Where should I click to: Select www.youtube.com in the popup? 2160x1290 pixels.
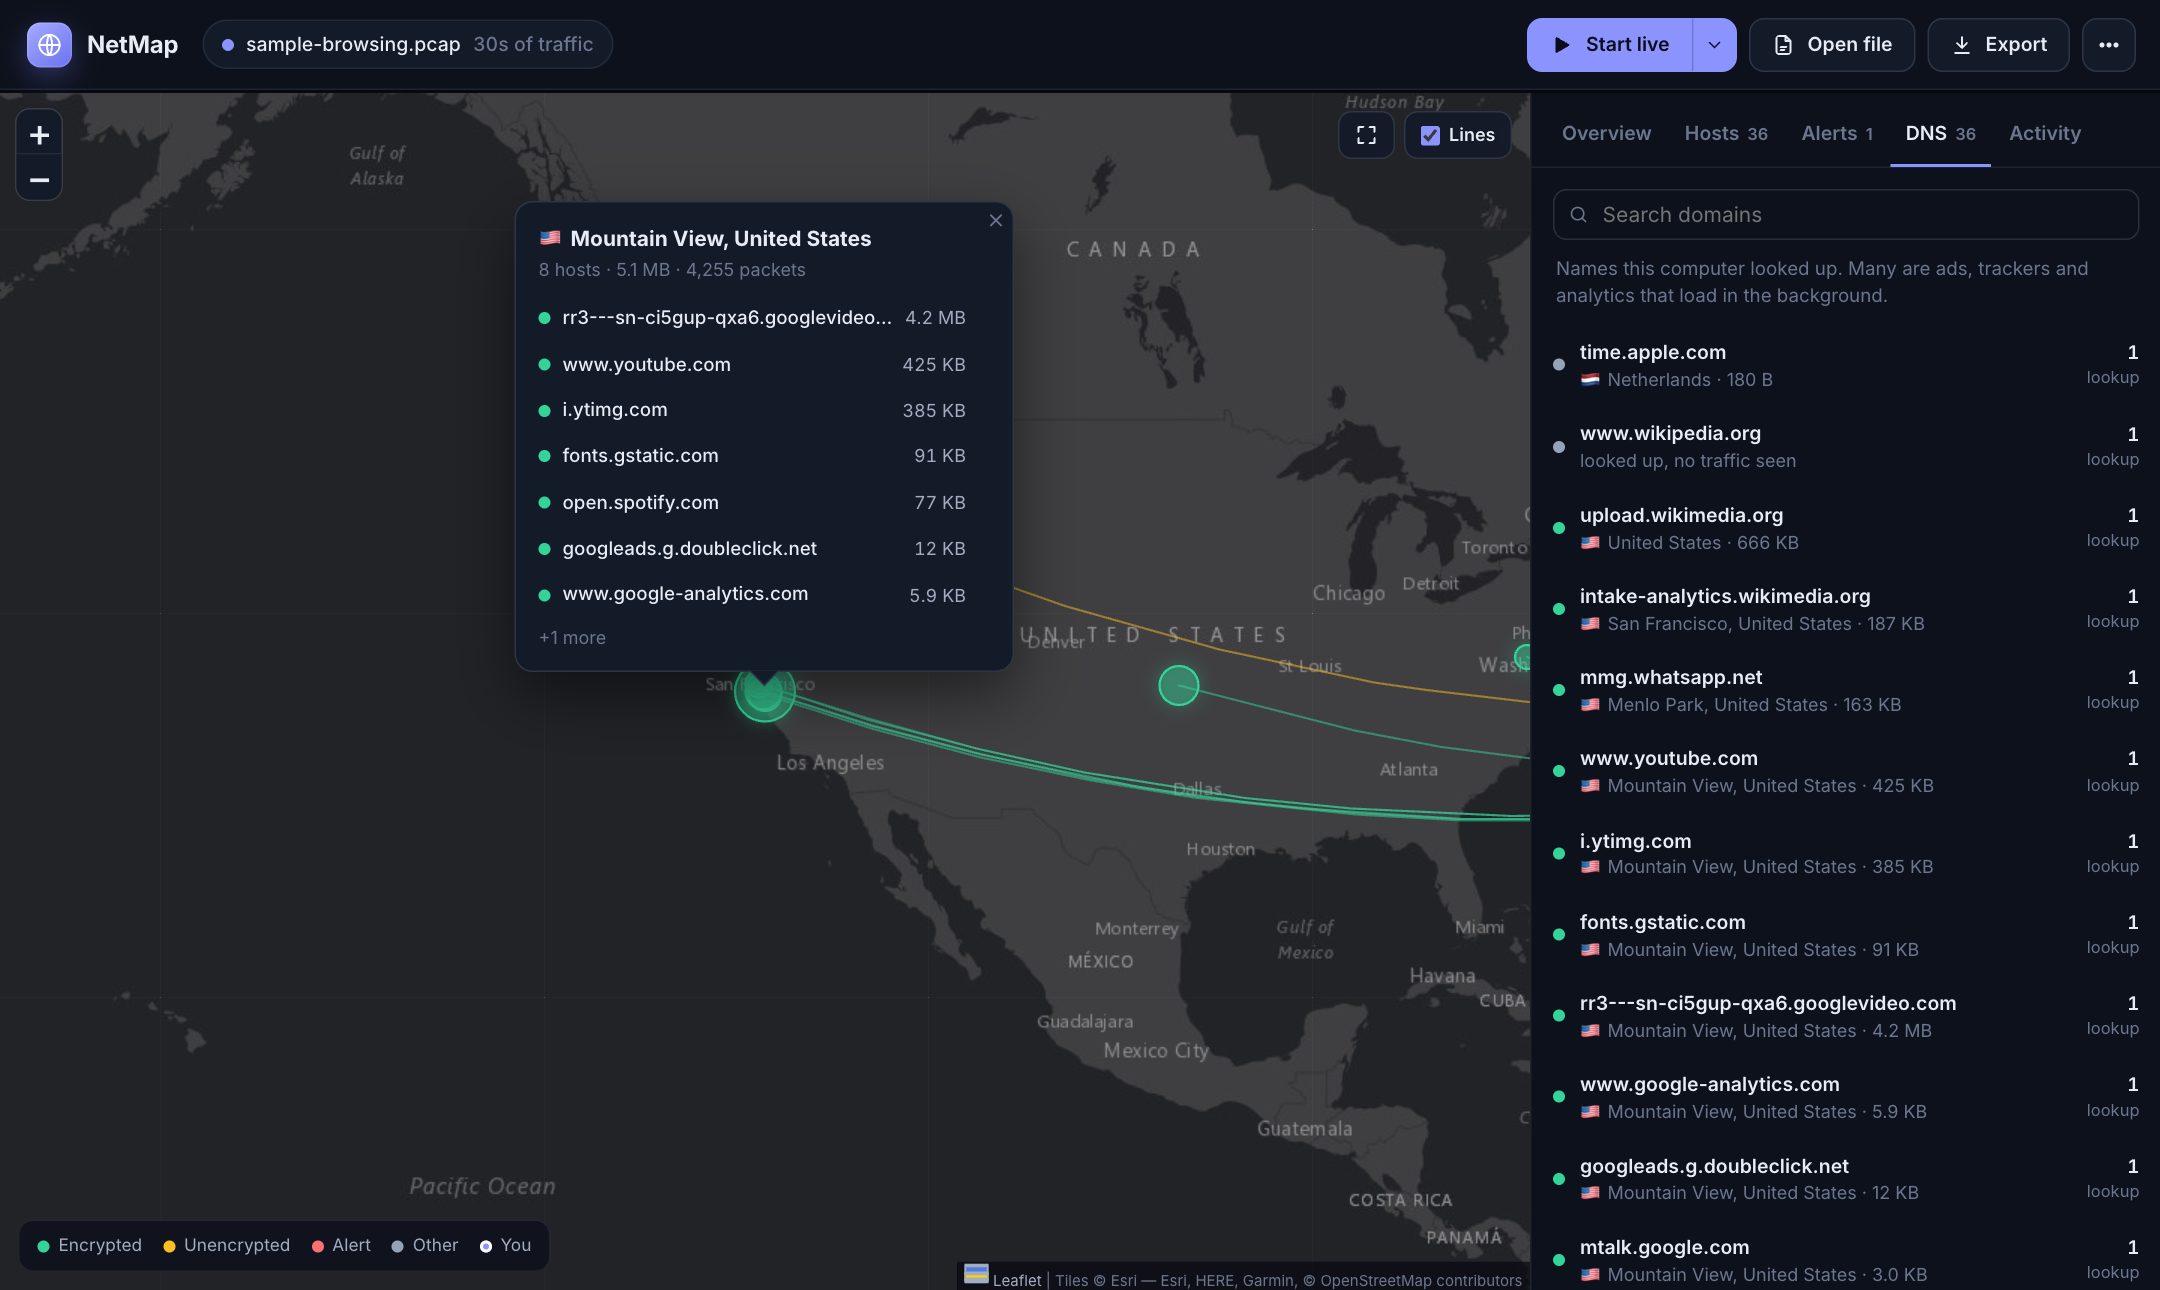752,365
